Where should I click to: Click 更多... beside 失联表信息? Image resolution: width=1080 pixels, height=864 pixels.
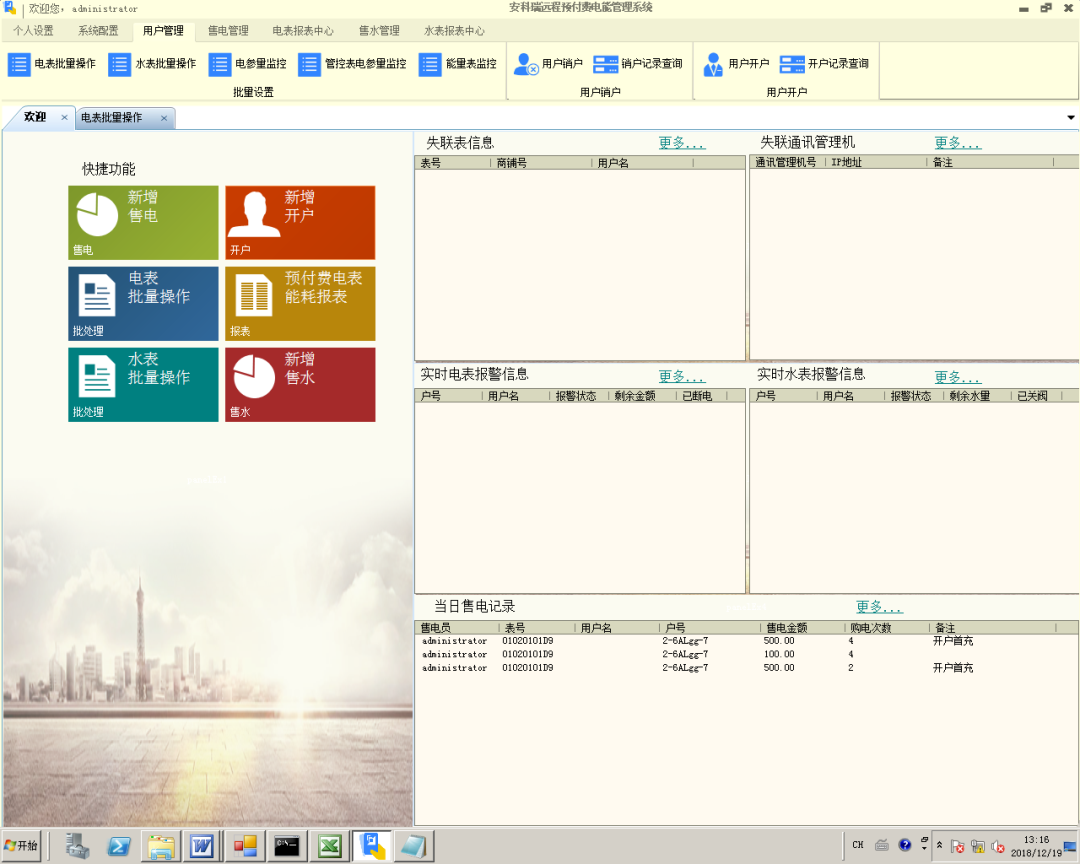(x=681, y=143)
